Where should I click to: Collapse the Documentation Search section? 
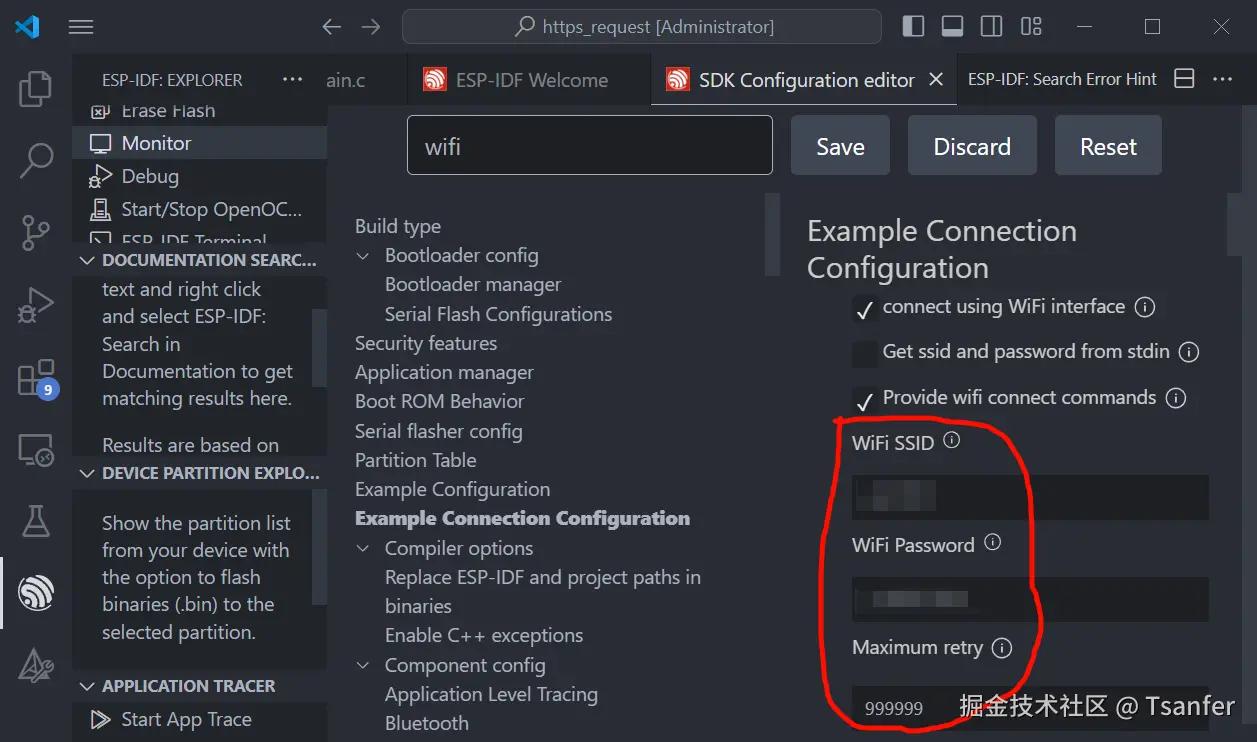(199, 260)
